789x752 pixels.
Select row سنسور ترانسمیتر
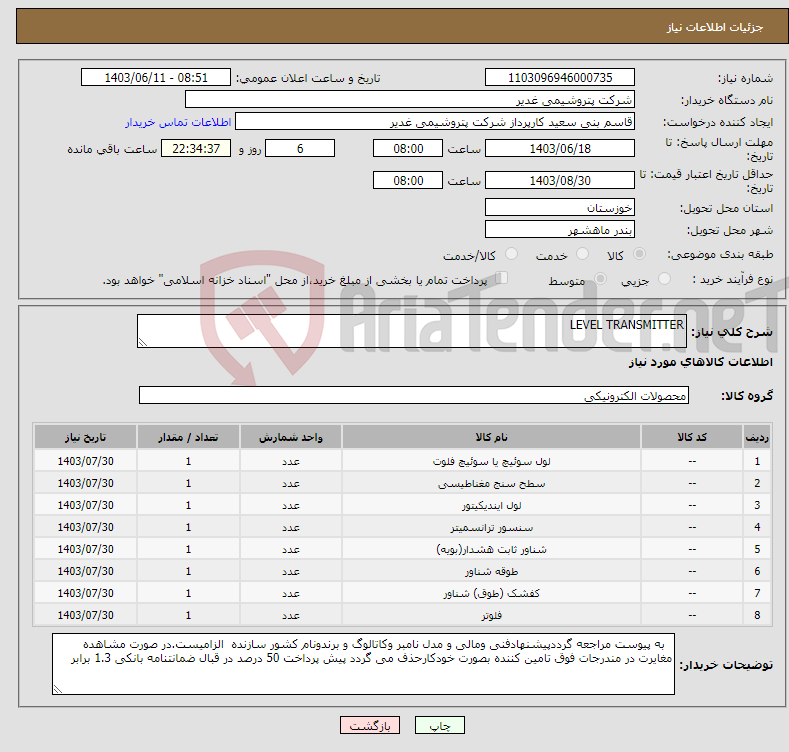pos(402,527)
